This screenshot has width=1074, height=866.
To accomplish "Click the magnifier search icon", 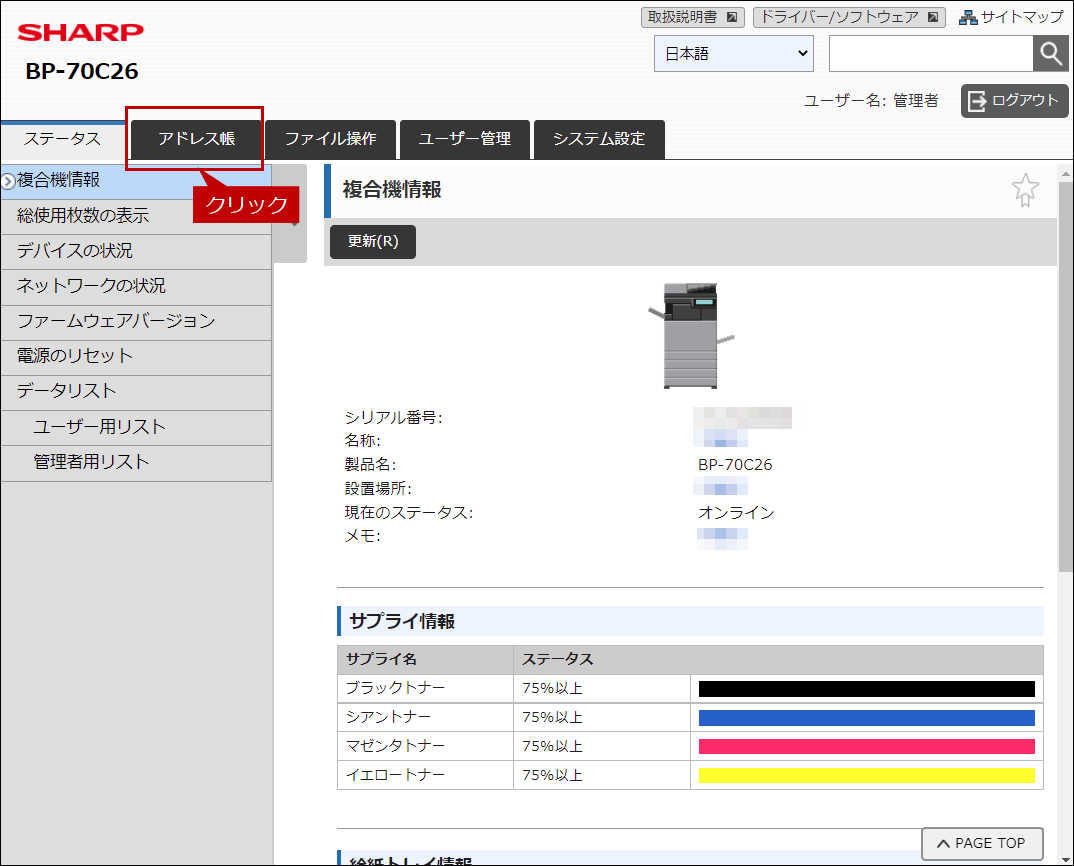I will click(1050, 53).
